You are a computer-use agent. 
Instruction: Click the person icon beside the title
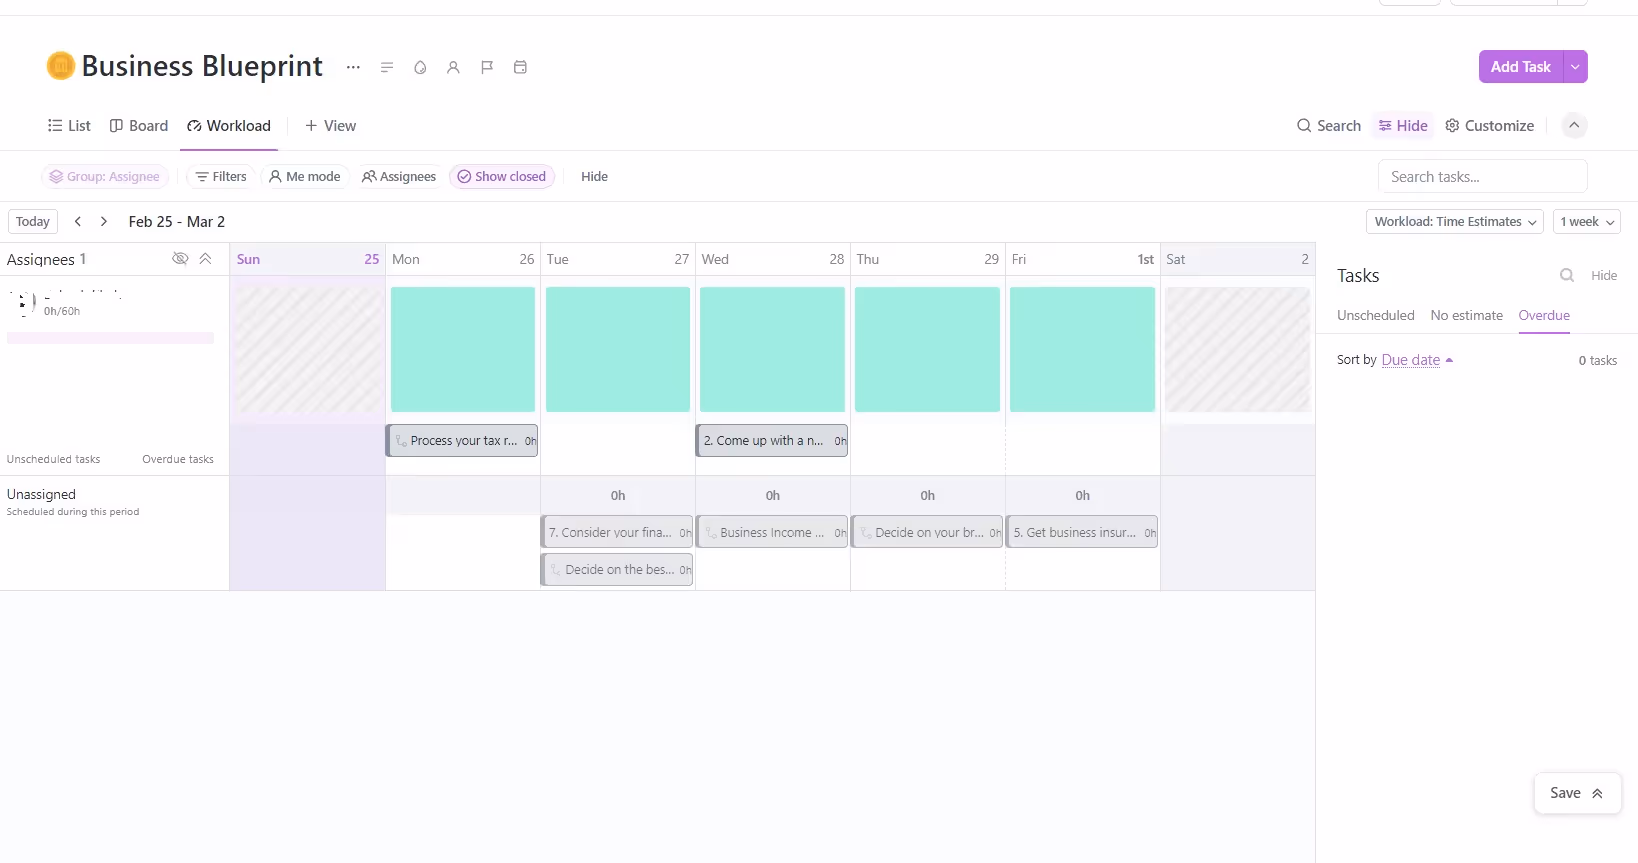click(x=453, y=67)
